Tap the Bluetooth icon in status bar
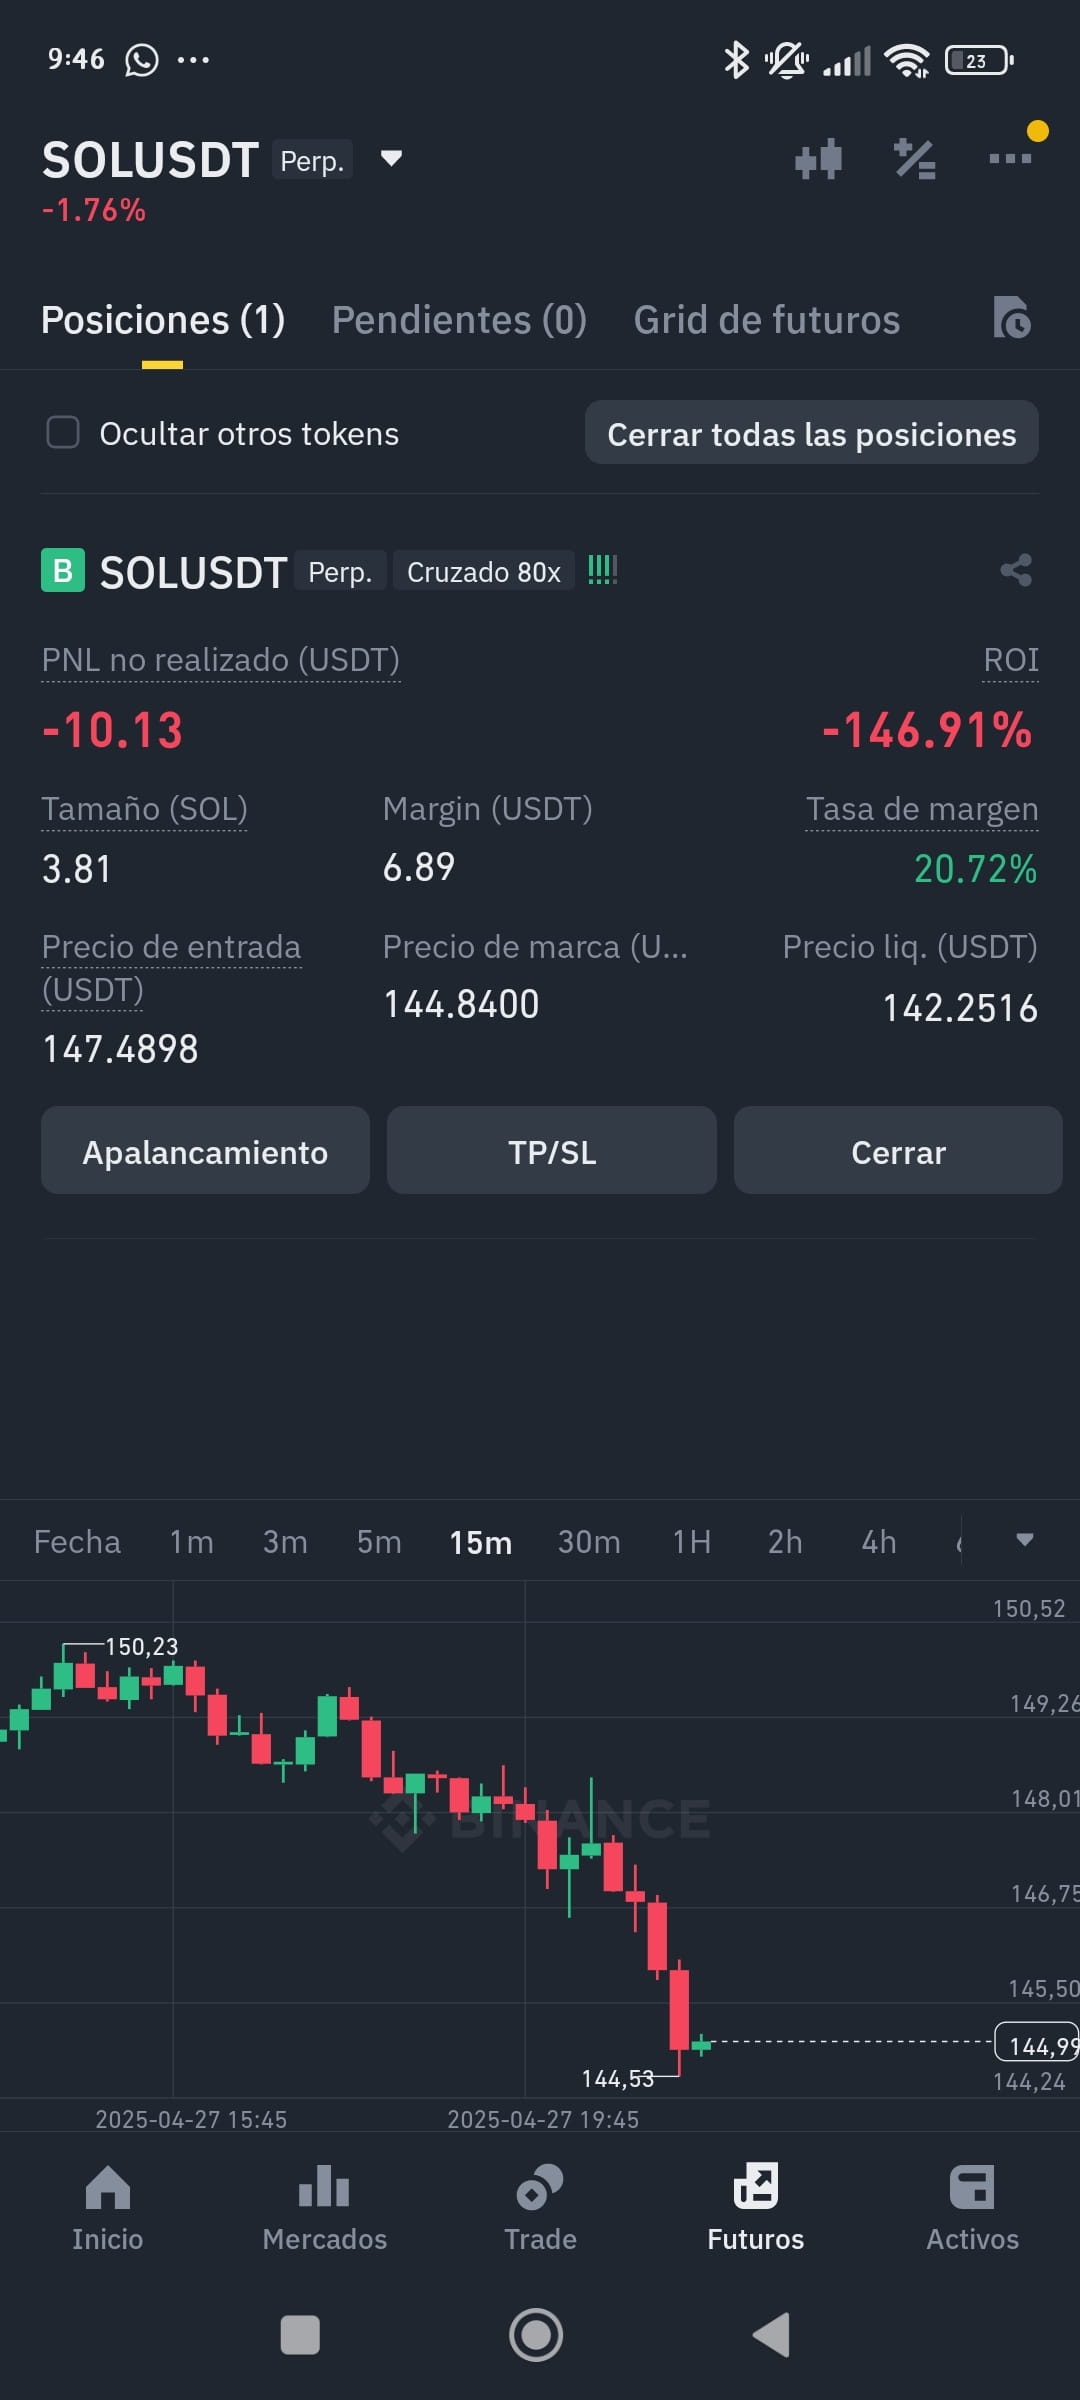 pos(736,60)
